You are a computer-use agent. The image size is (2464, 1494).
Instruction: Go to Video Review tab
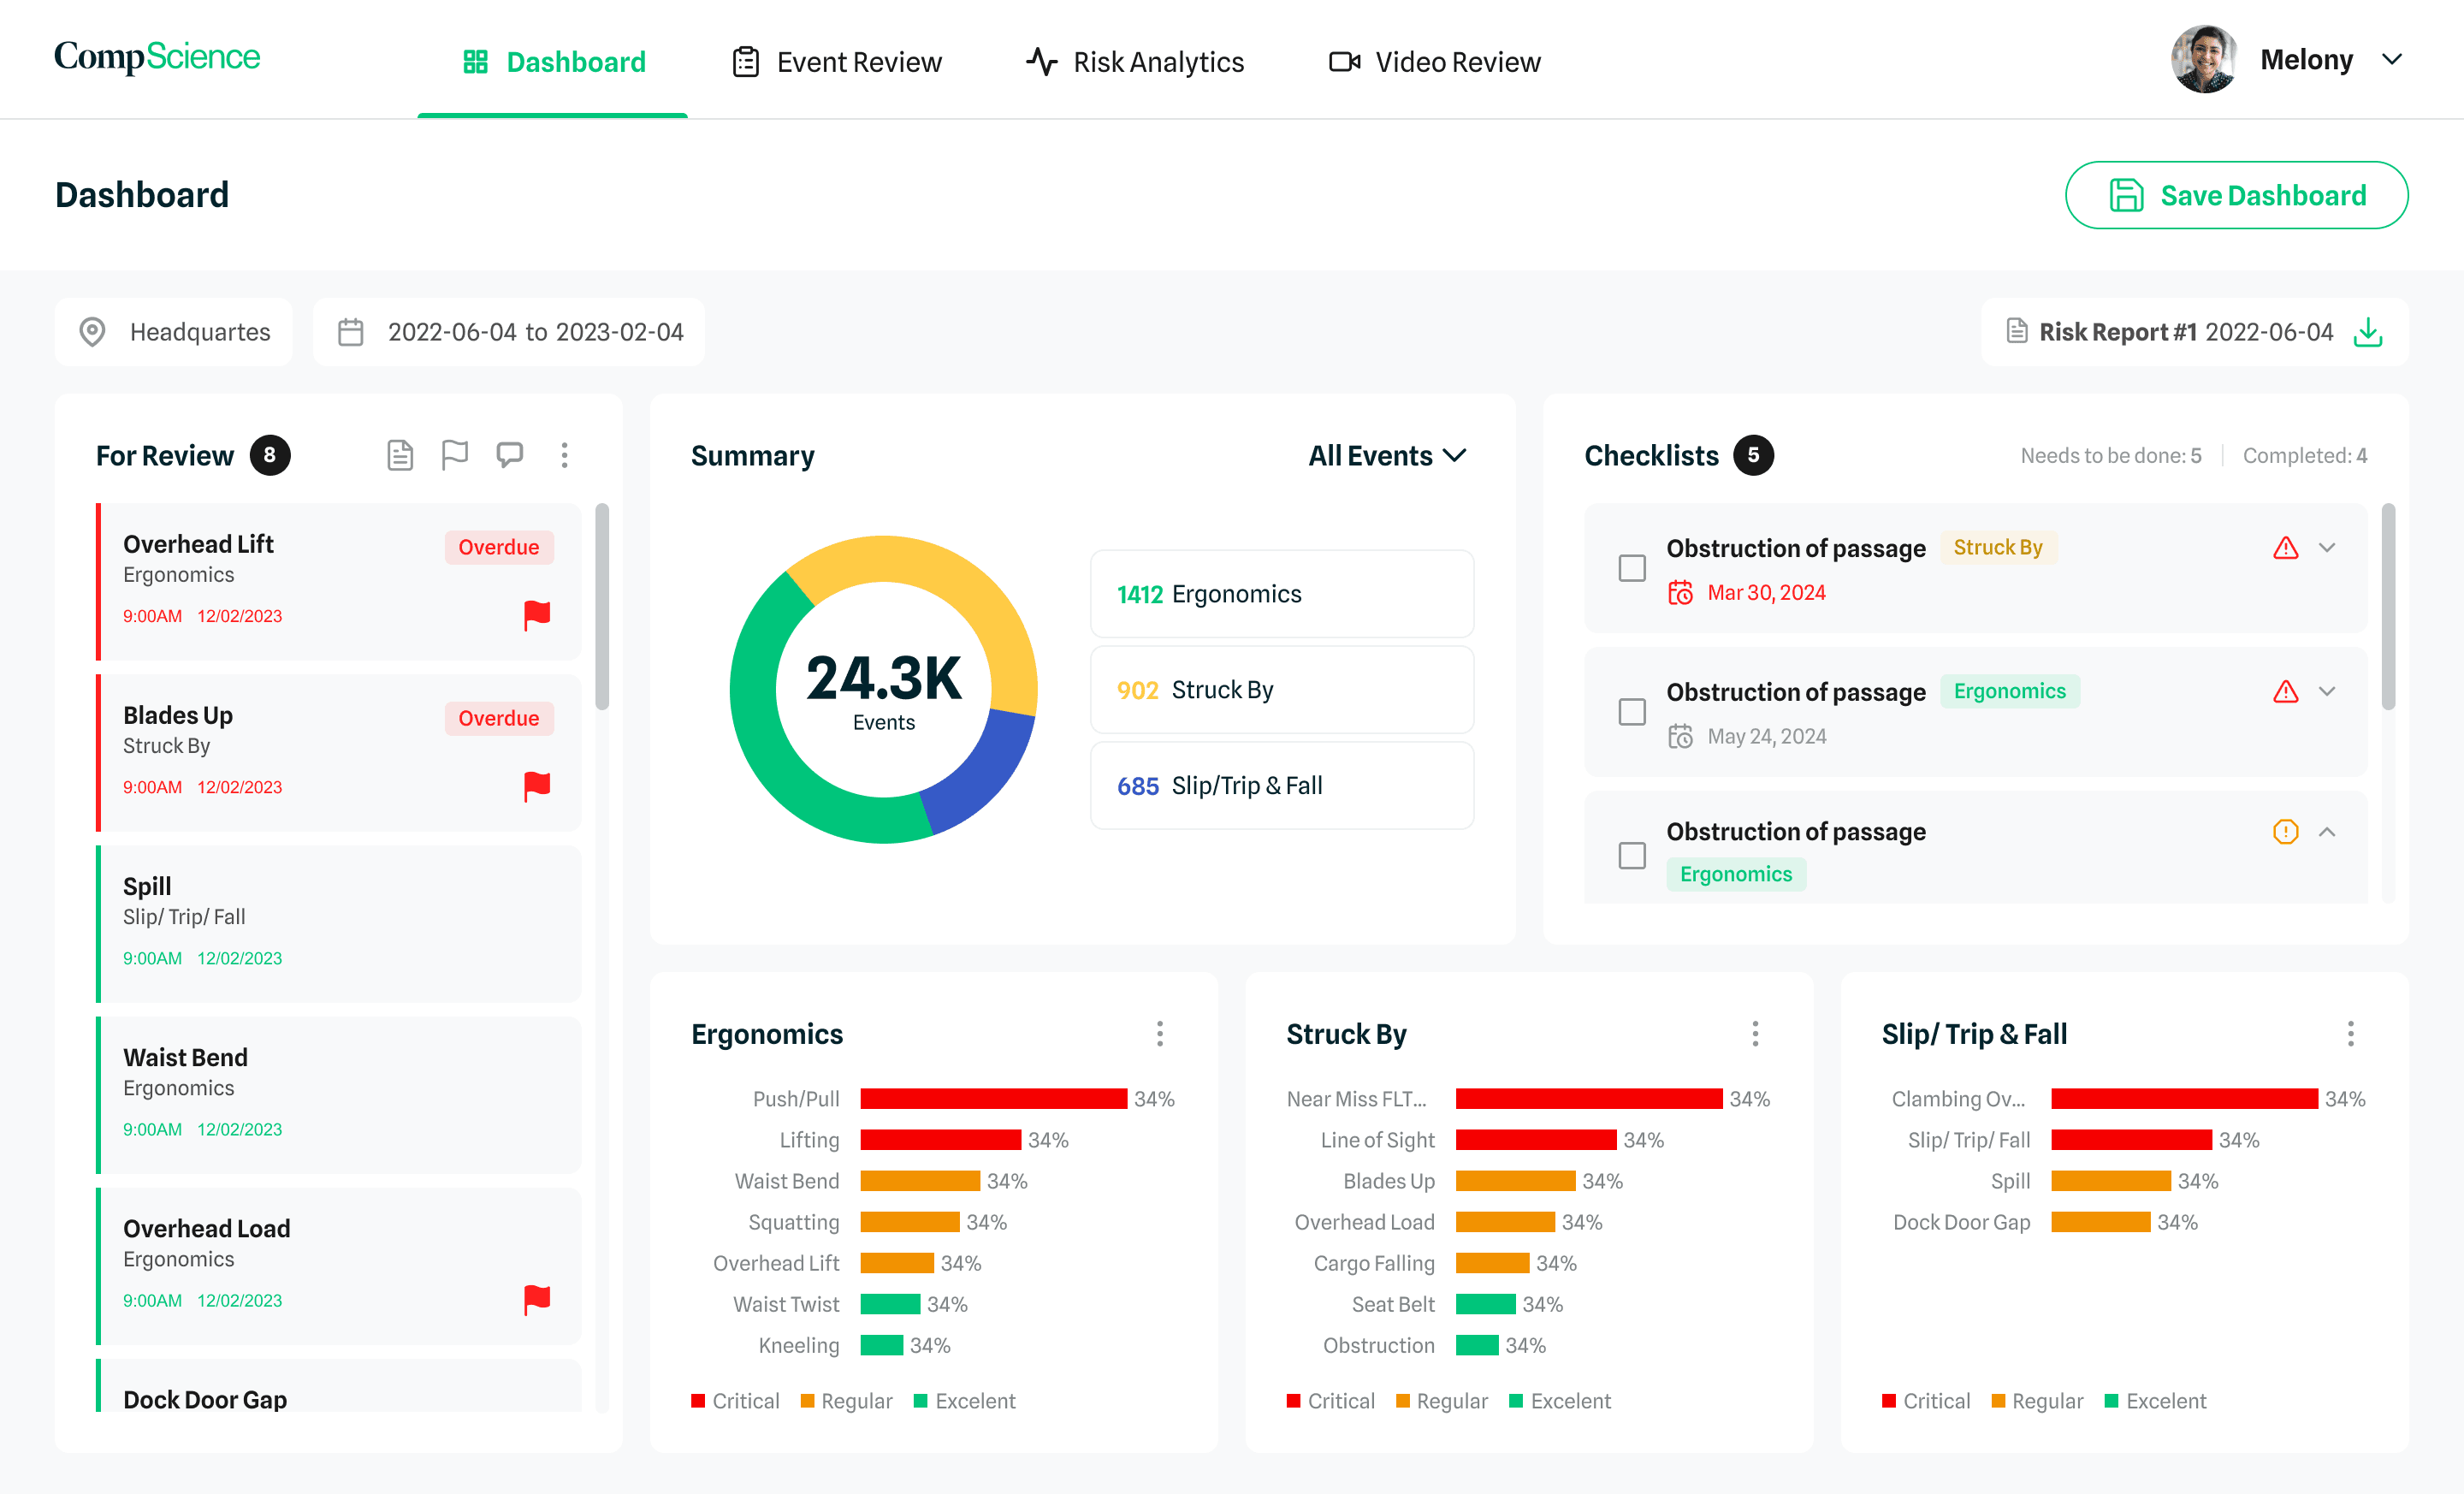(x=1435, y=62)
